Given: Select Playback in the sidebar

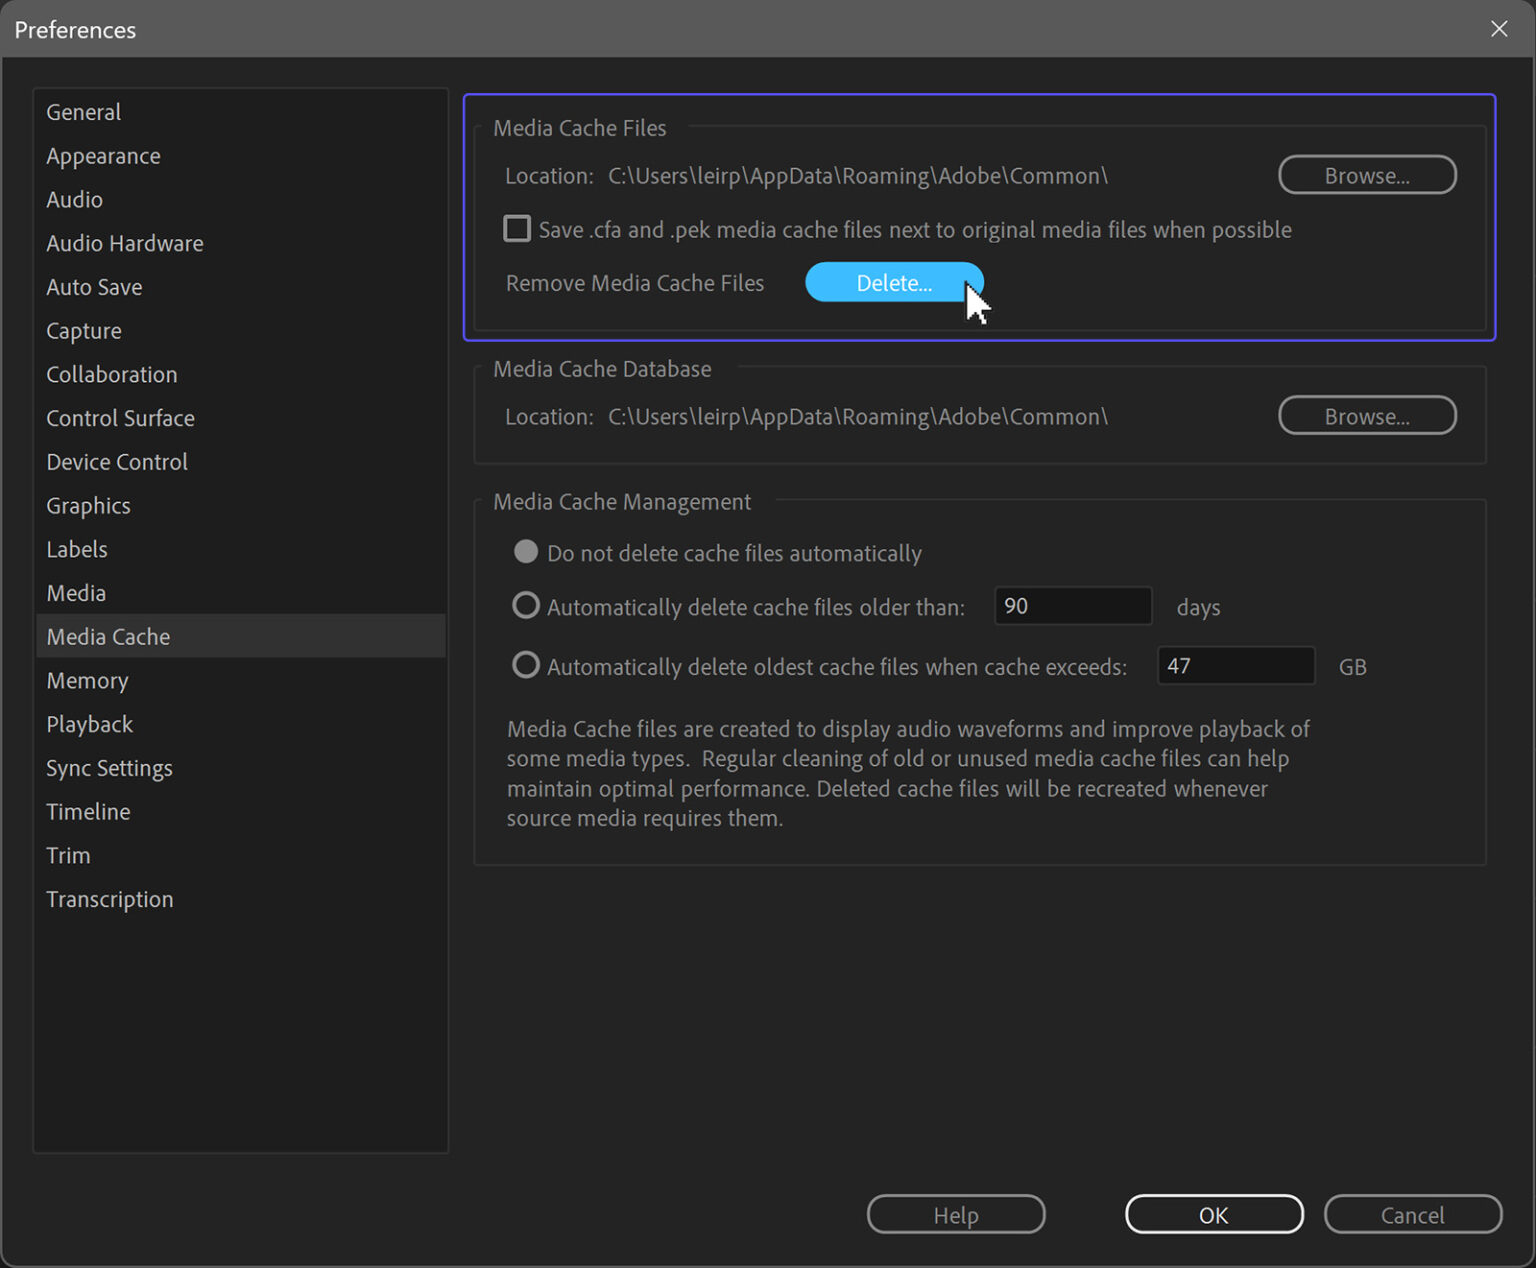Looking at the screenshot, I should click(x=89, y=724).
